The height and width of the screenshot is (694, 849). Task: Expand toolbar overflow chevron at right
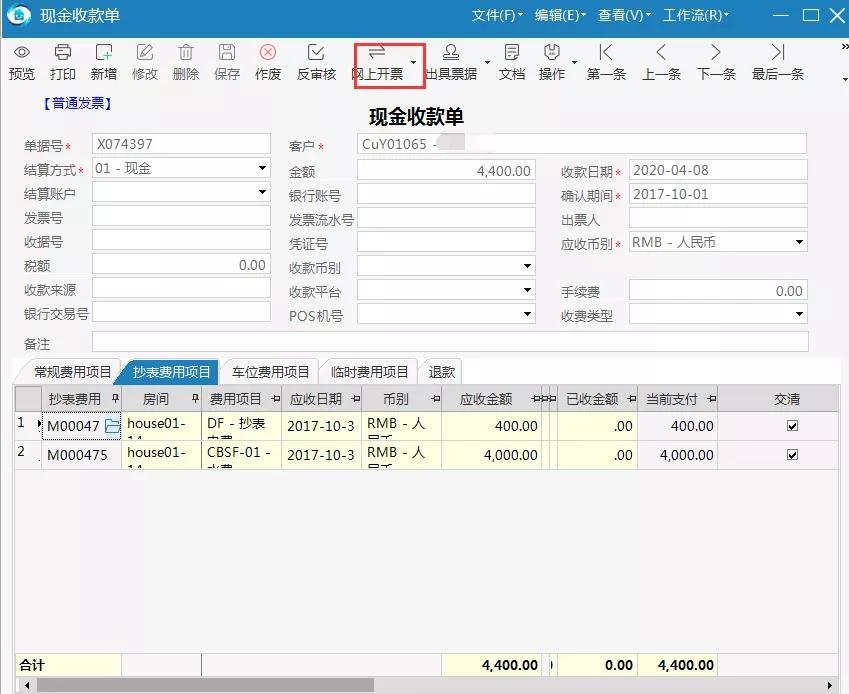coord(844,47)
